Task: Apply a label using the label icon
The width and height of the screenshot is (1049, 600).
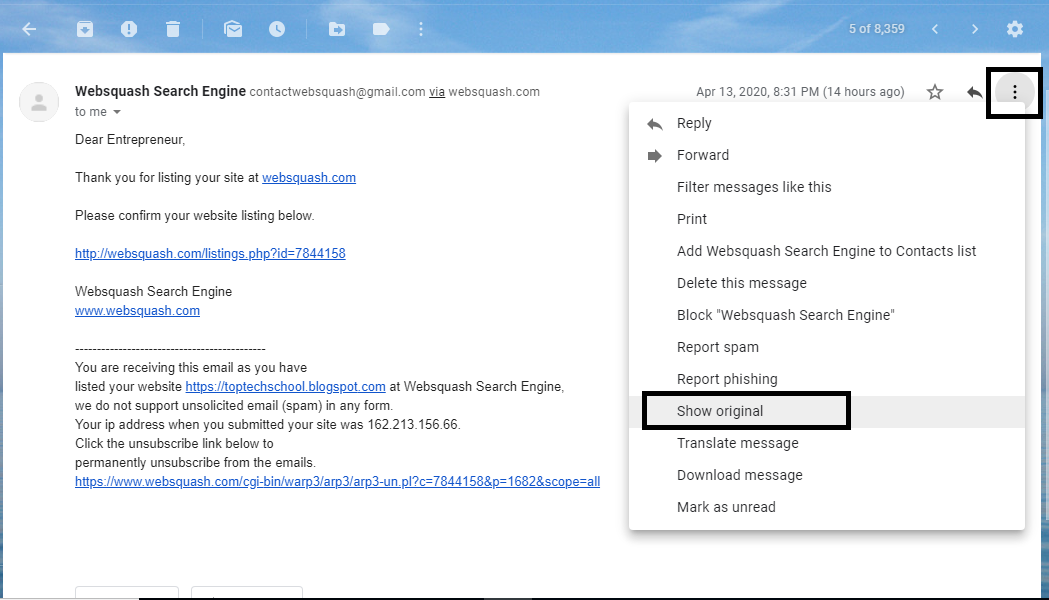Action: 381,29
